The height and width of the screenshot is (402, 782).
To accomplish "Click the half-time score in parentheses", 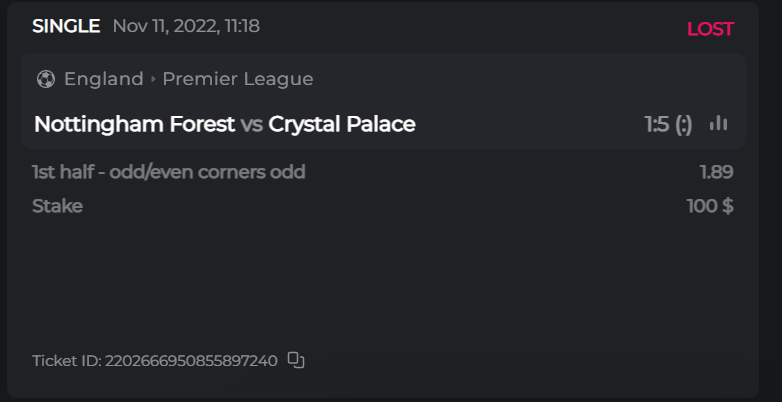I will (x=683, y=124).
